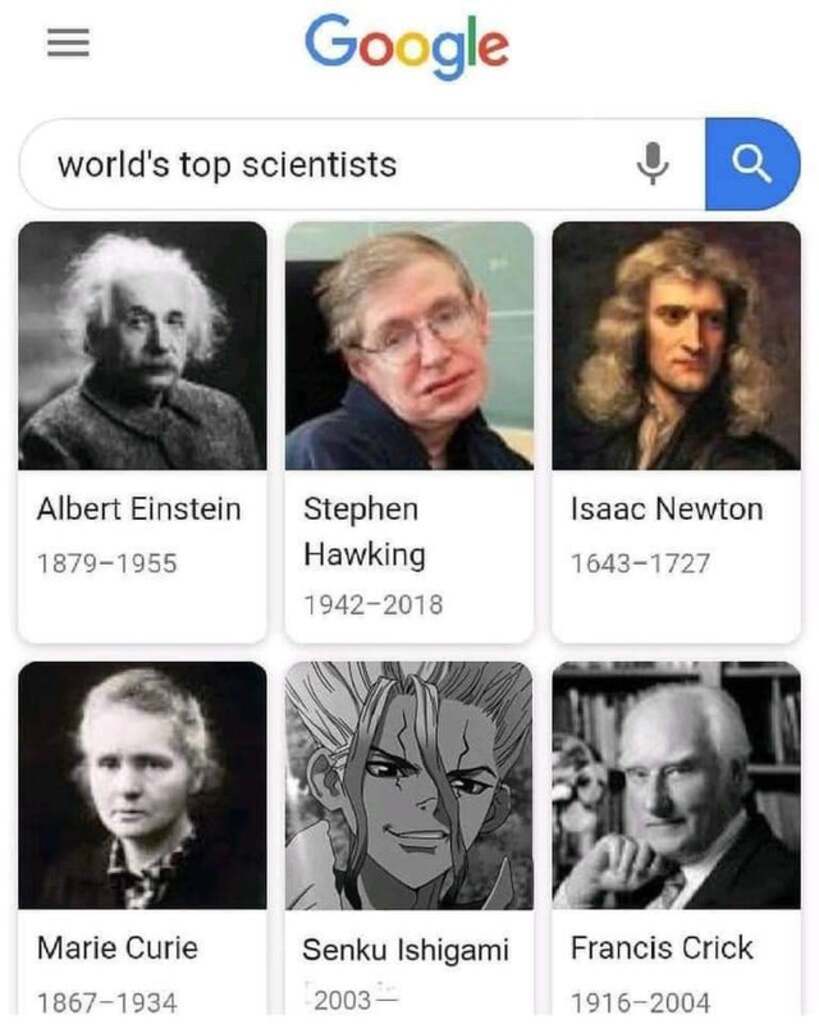This screenshot has height=1024, width=819.
Task: Open Francis Crick's photo
Action: (677, 785)
